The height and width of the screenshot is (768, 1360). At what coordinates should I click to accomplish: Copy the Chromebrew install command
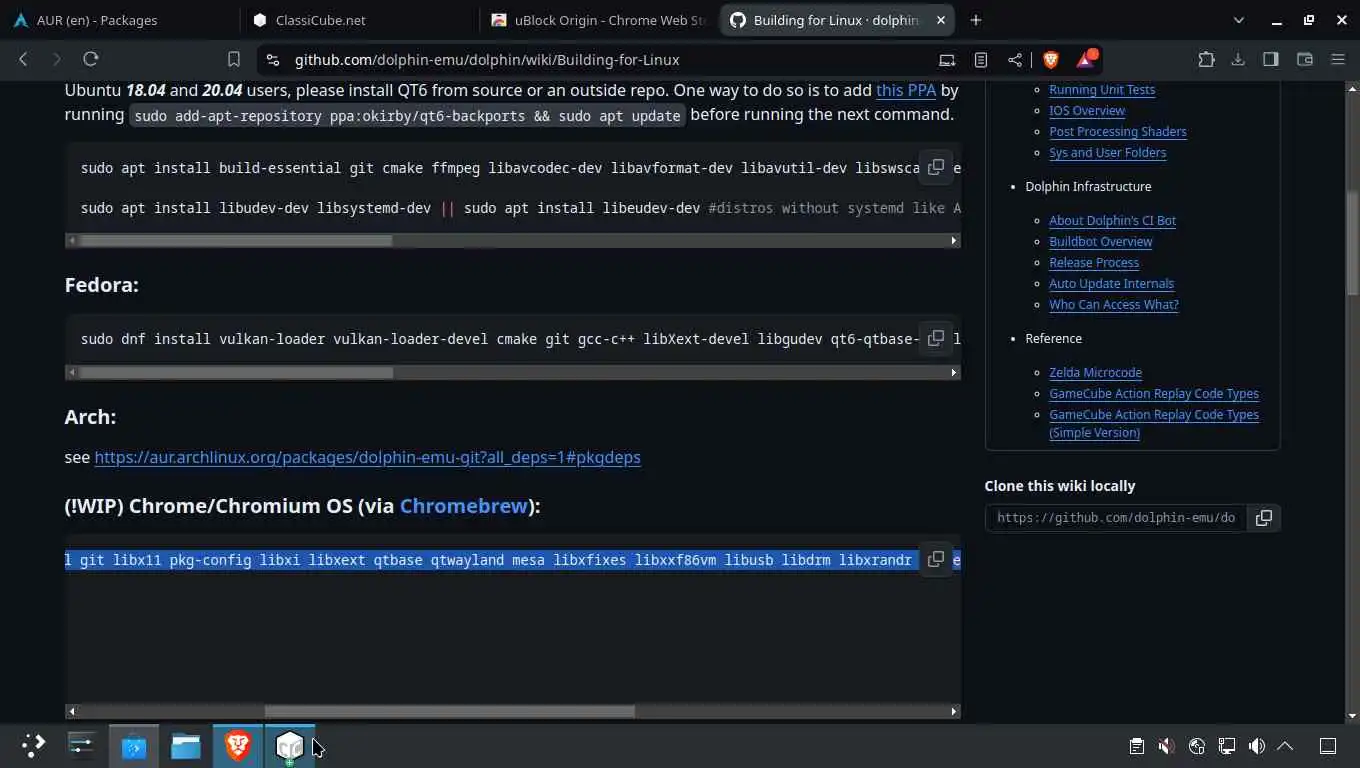pyautogui.click(x=936, y=559)
